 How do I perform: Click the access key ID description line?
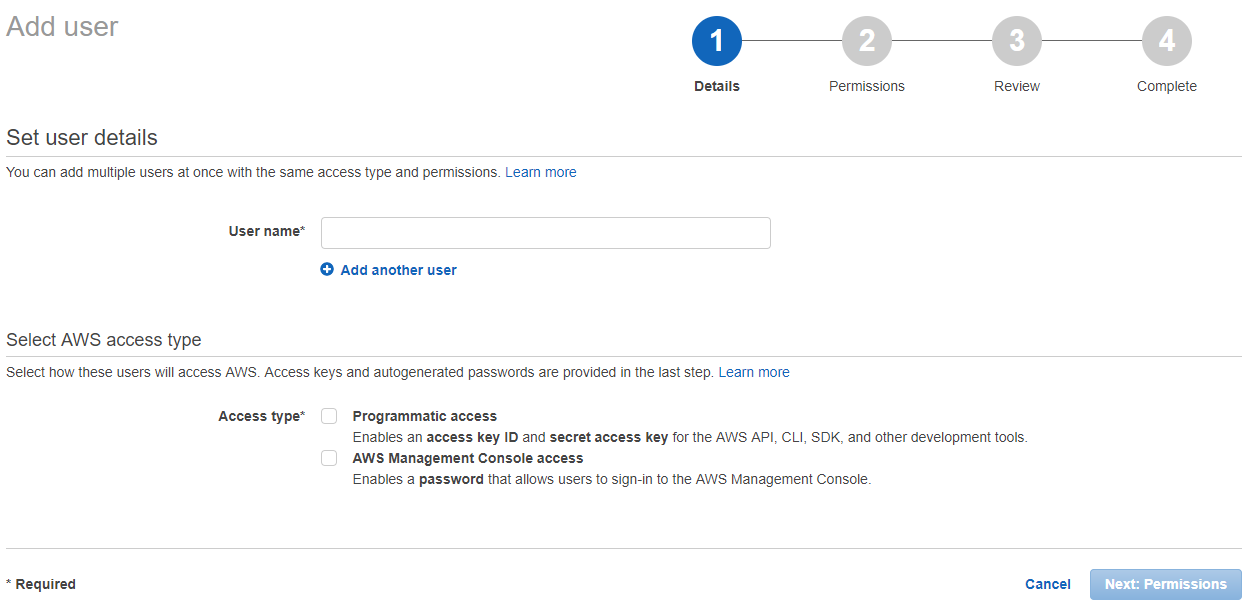tap(690, 437)
